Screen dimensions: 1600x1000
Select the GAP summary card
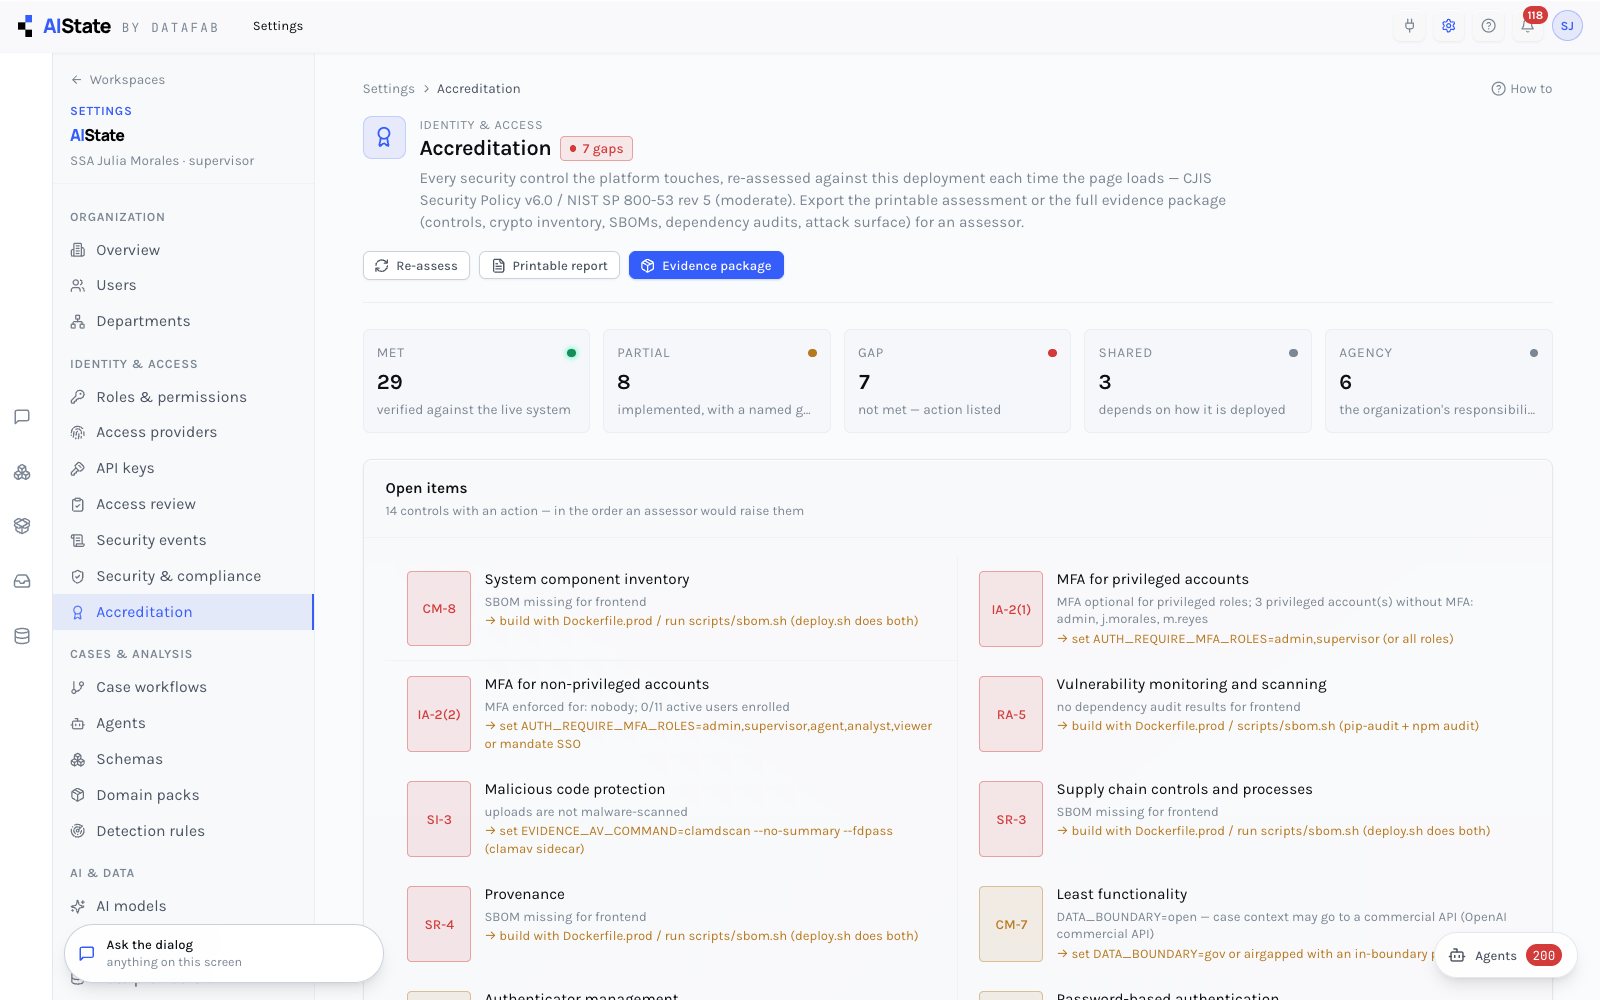(957, 381)
